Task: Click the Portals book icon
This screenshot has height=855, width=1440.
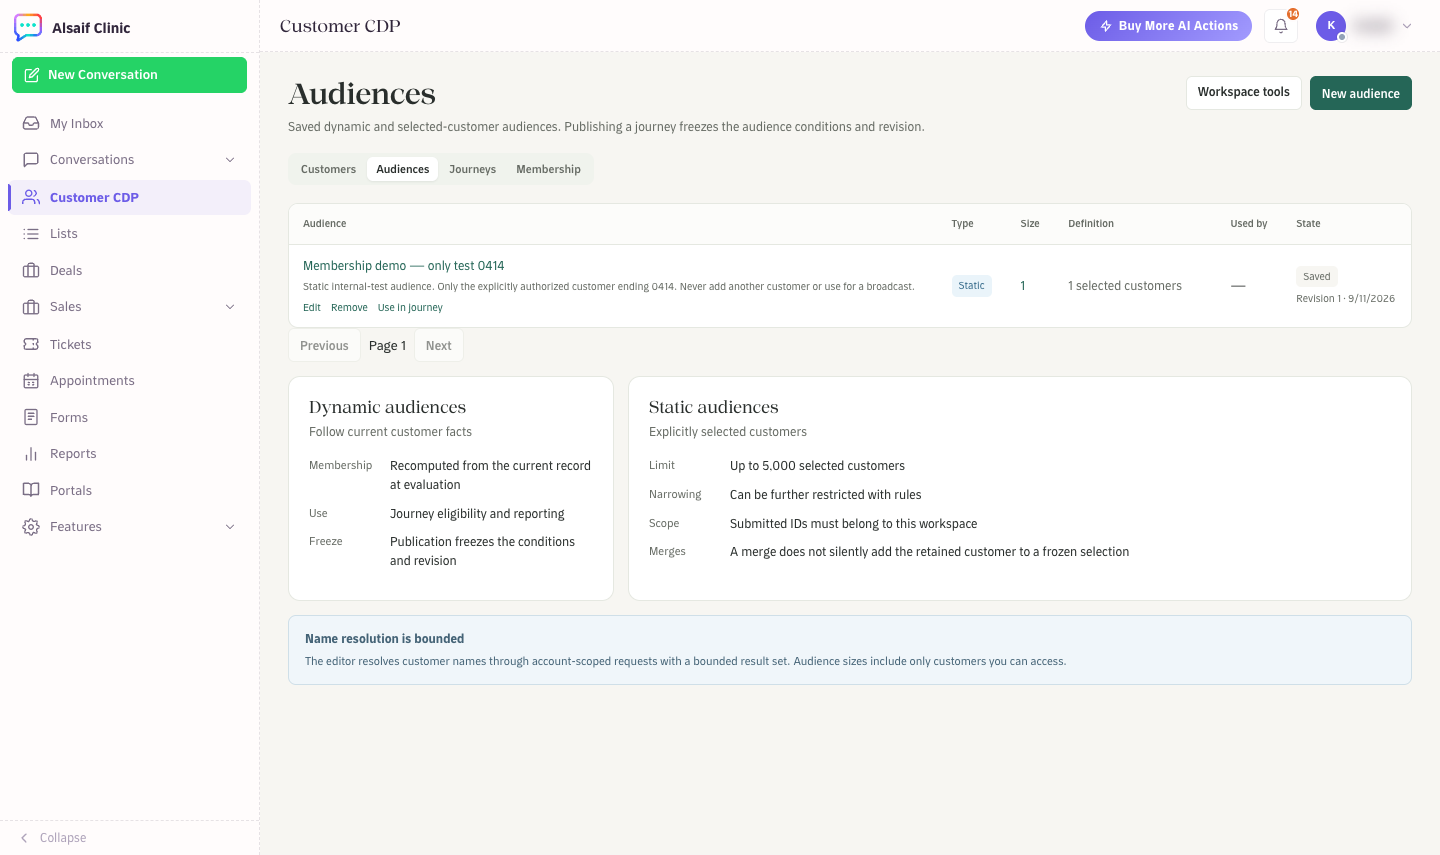Action: [x=31, y=490]
